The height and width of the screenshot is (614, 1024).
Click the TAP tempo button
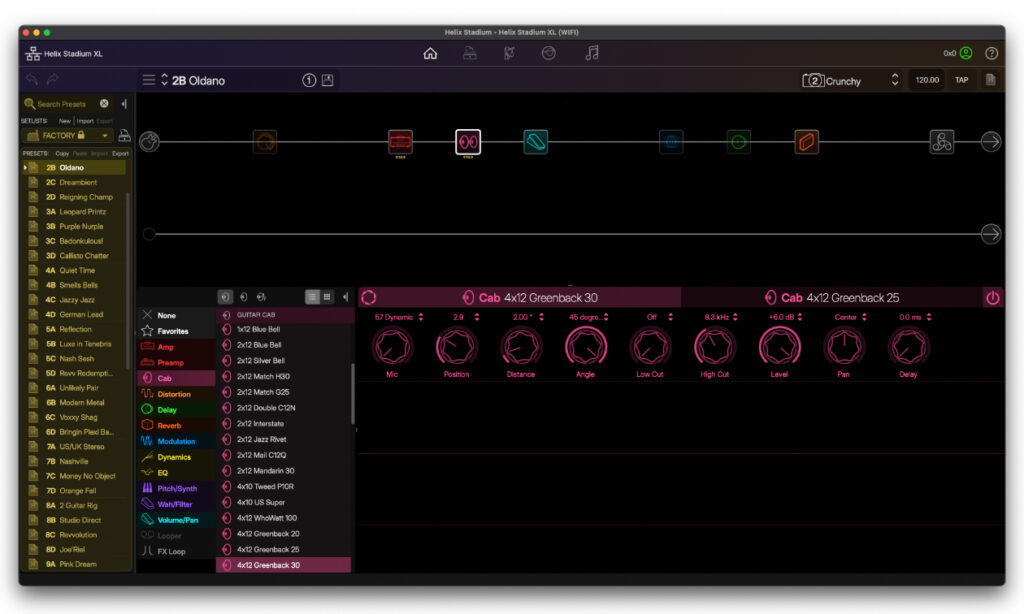[x=960, y=79]
